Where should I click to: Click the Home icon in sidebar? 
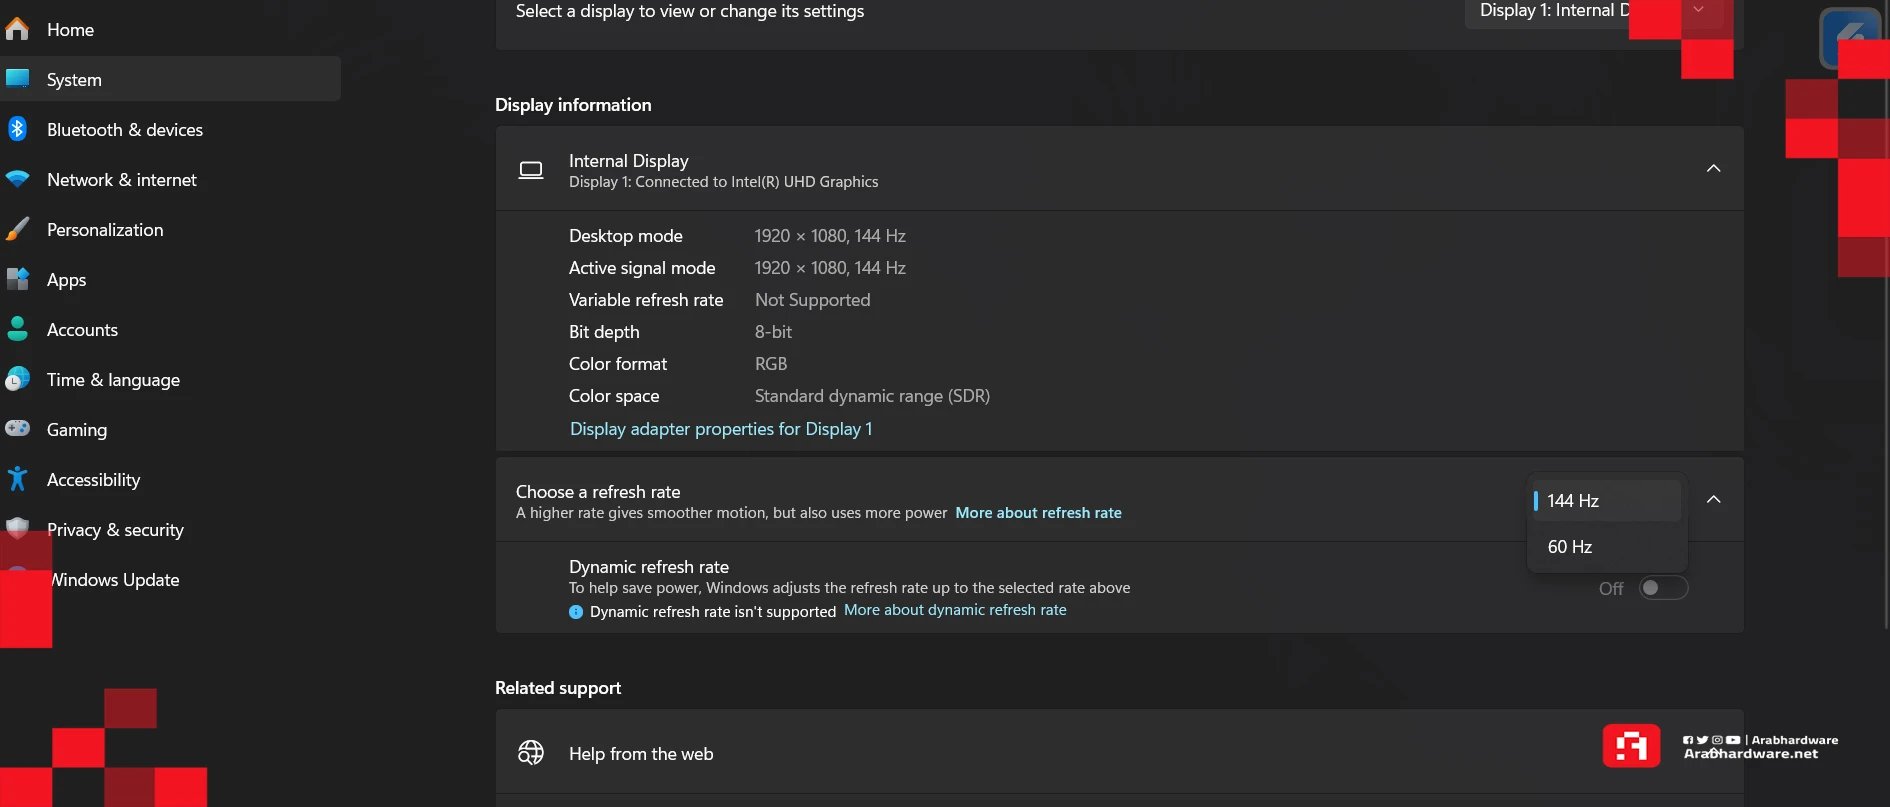(17, 29)
